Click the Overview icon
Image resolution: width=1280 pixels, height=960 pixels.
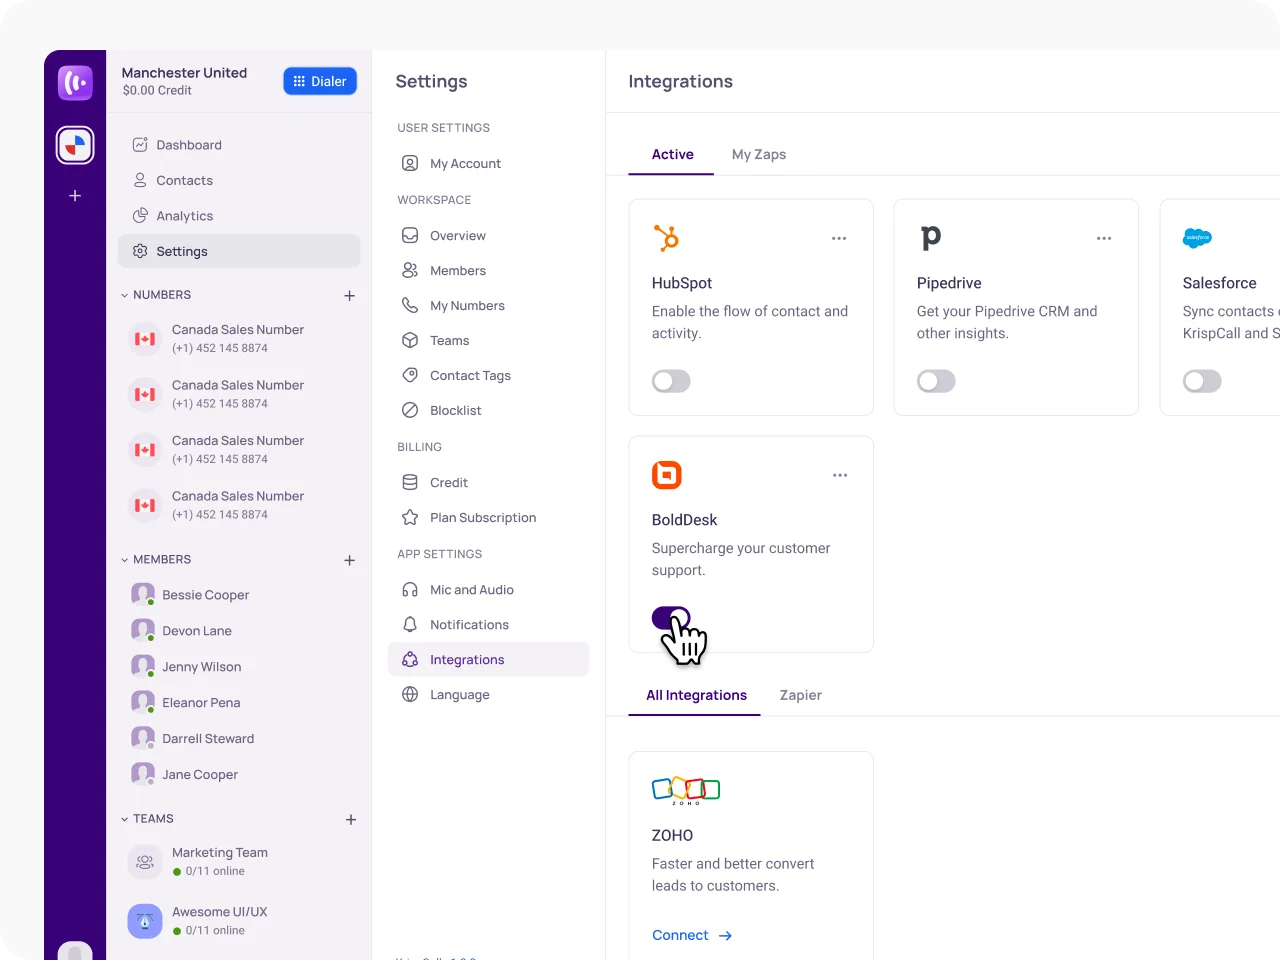click(x=410, y=236)
